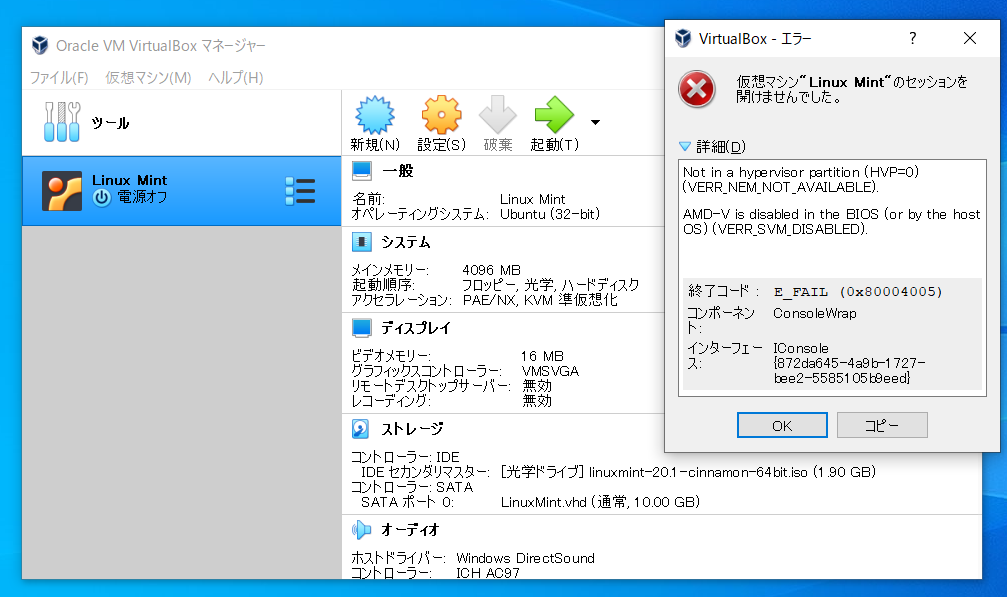Click the Storage (ストレージ) section disk icon
The width and height of the screenshot is (1007, 597).
[x=360, y=428]
